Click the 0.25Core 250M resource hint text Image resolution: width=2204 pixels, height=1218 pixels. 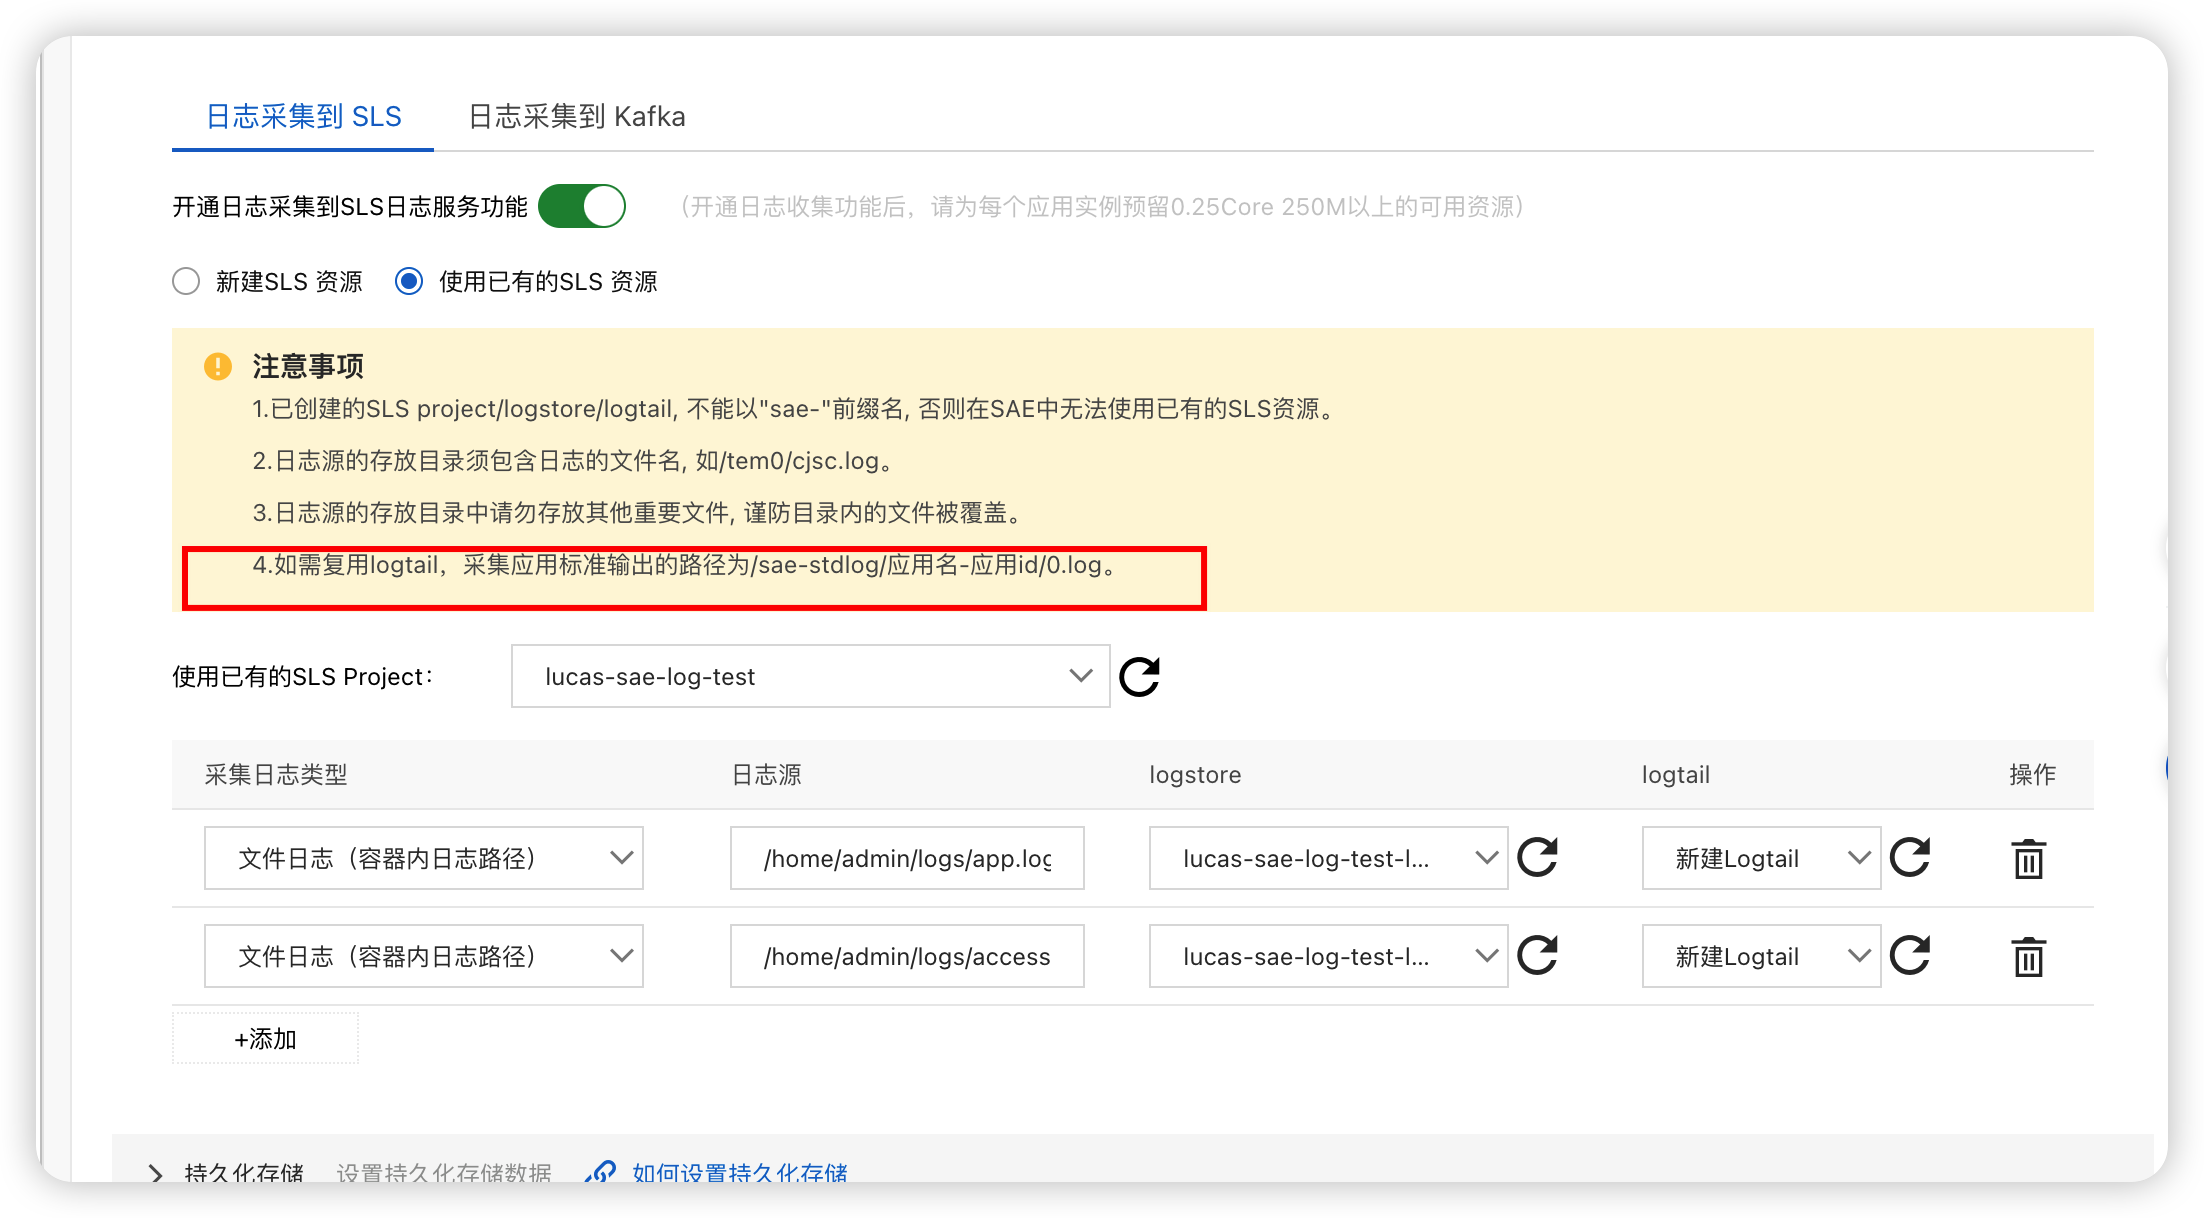tap(1102, 207)
